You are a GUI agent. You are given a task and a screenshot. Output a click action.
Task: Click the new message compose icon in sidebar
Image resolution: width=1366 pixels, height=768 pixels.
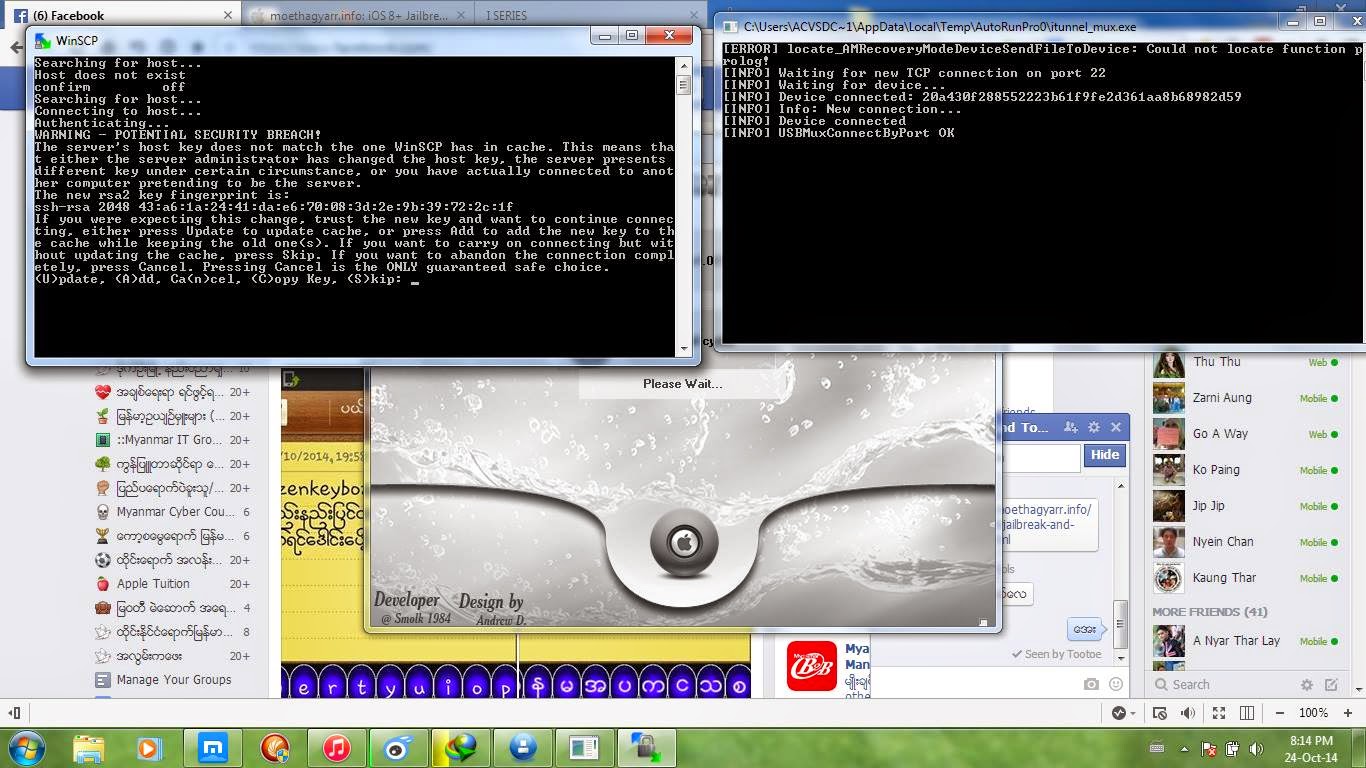[1331, 685]
